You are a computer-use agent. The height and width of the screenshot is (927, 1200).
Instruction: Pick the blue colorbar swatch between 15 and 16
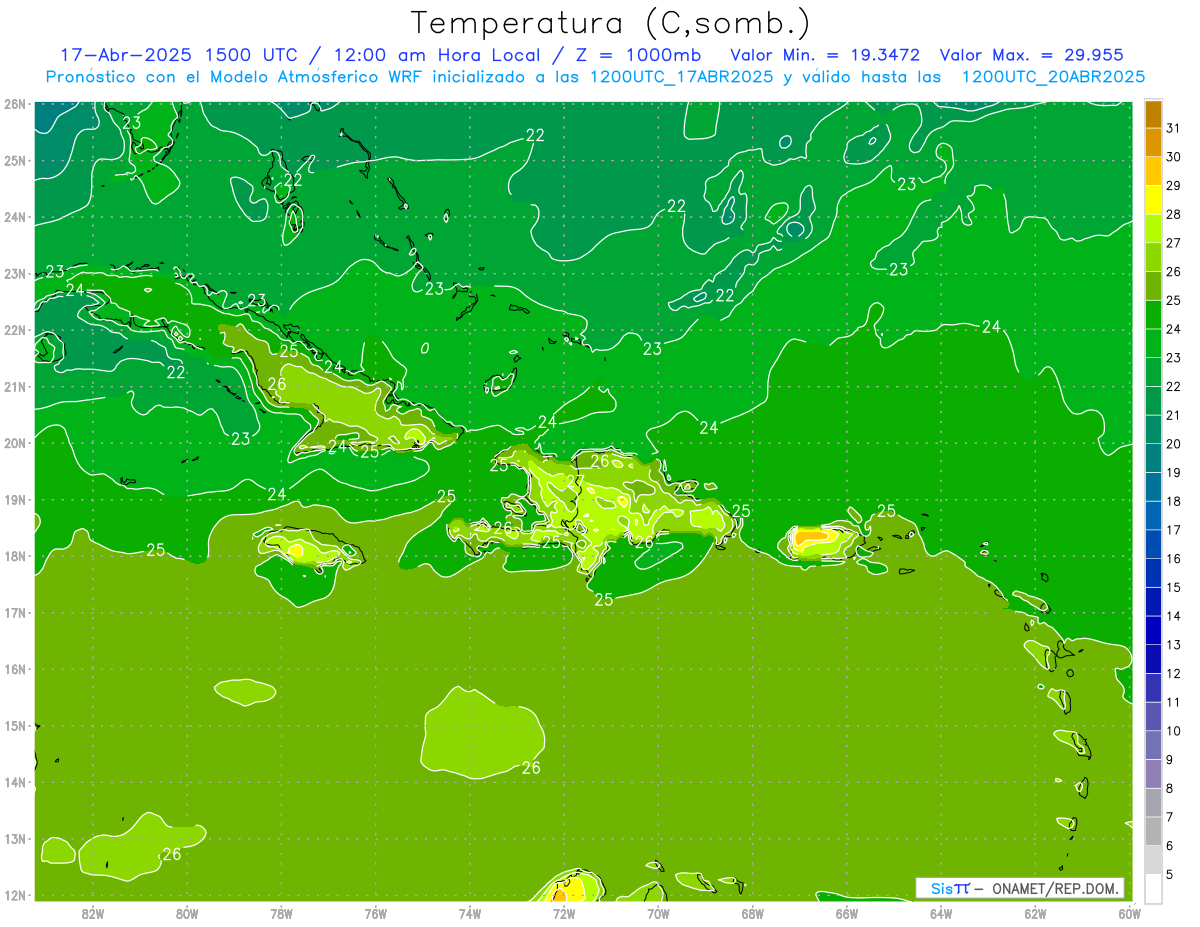click(1153, 573)
